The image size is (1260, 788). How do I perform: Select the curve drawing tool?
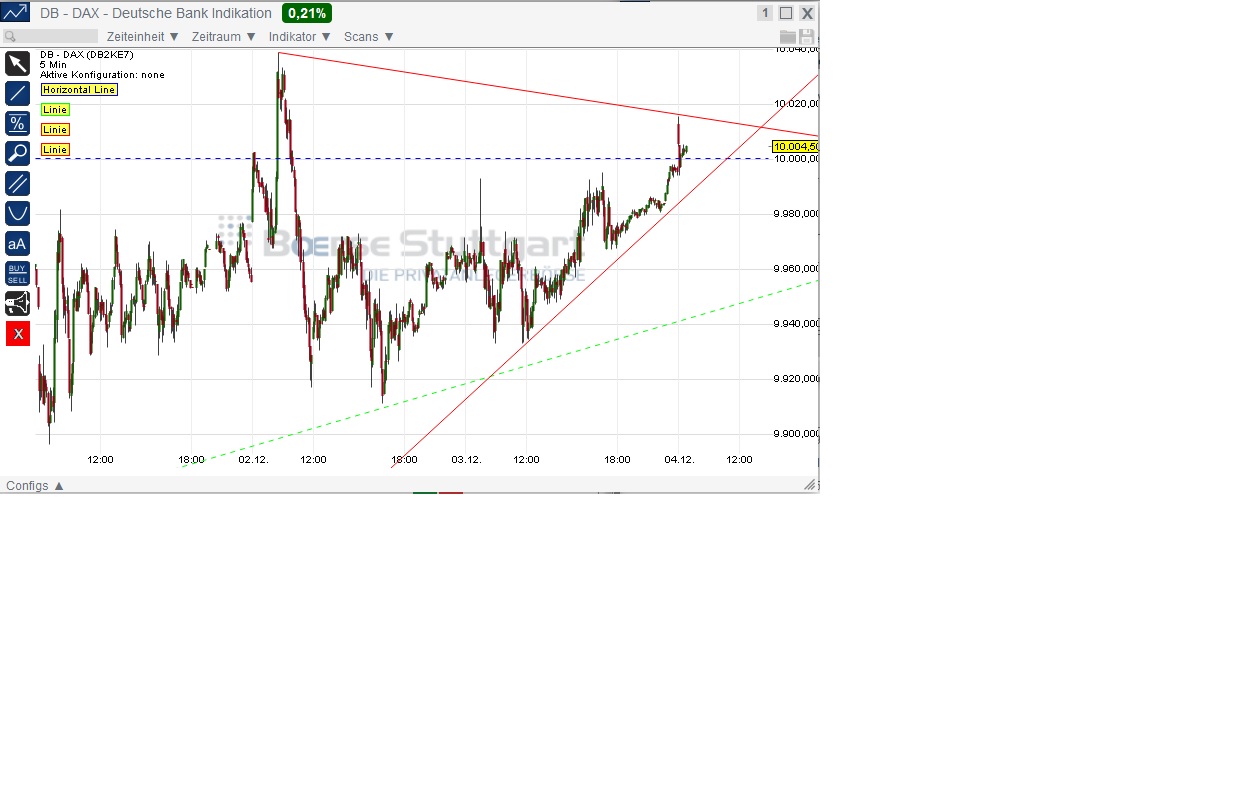tap(16, 213)
